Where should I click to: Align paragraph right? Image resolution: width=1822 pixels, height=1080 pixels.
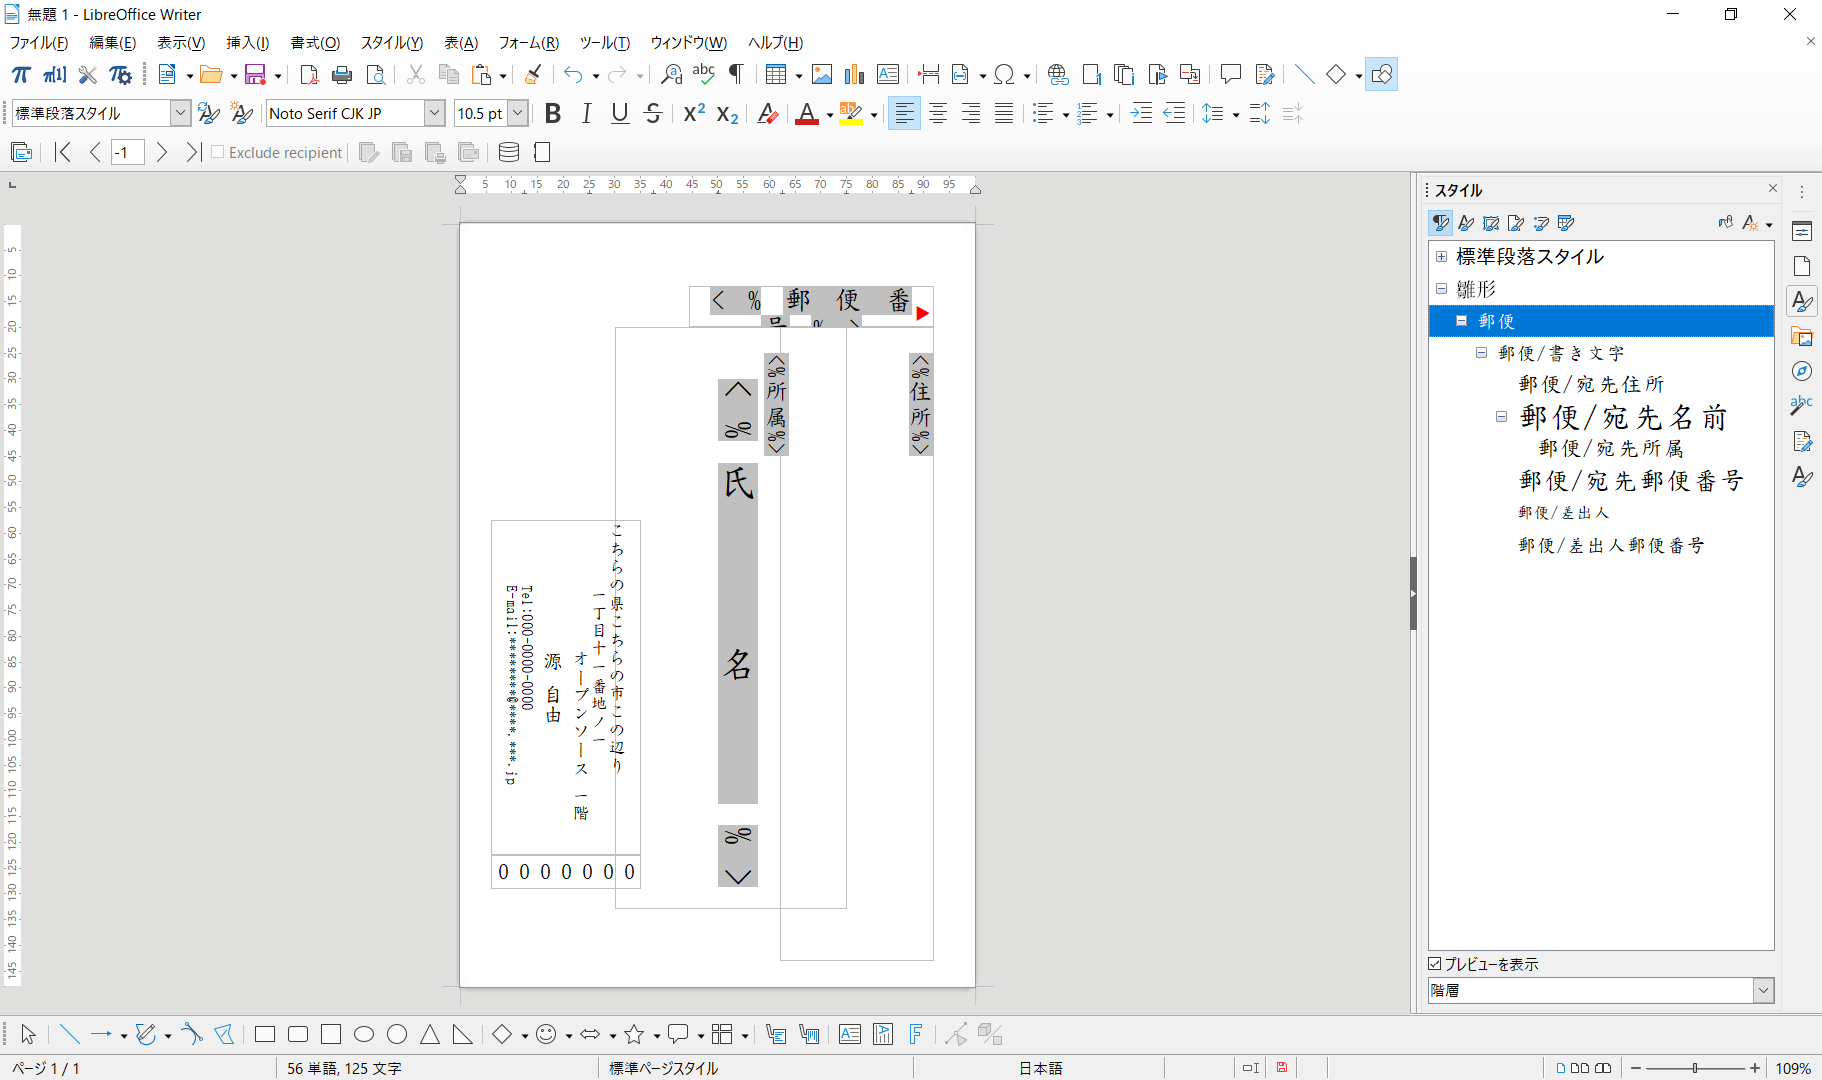click(971, 114)
